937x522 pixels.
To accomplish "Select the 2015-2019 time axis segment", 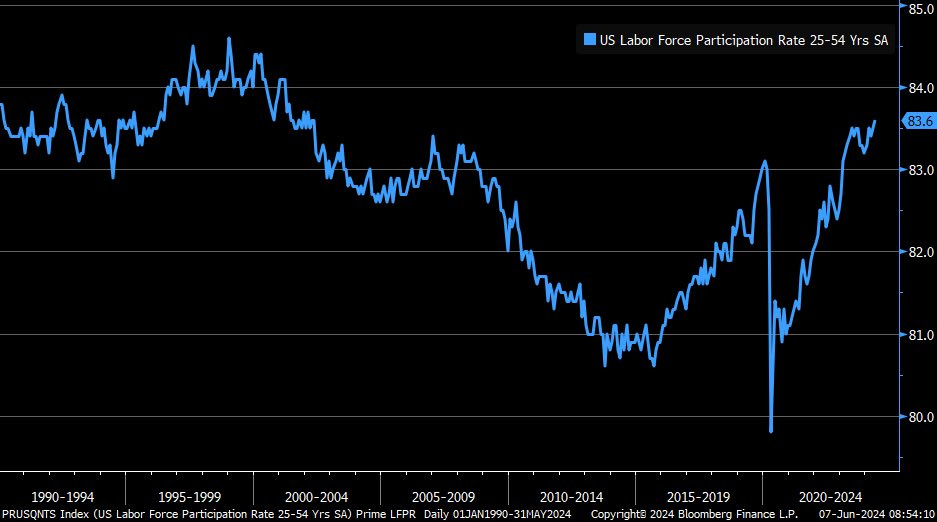I will [698, 496].
